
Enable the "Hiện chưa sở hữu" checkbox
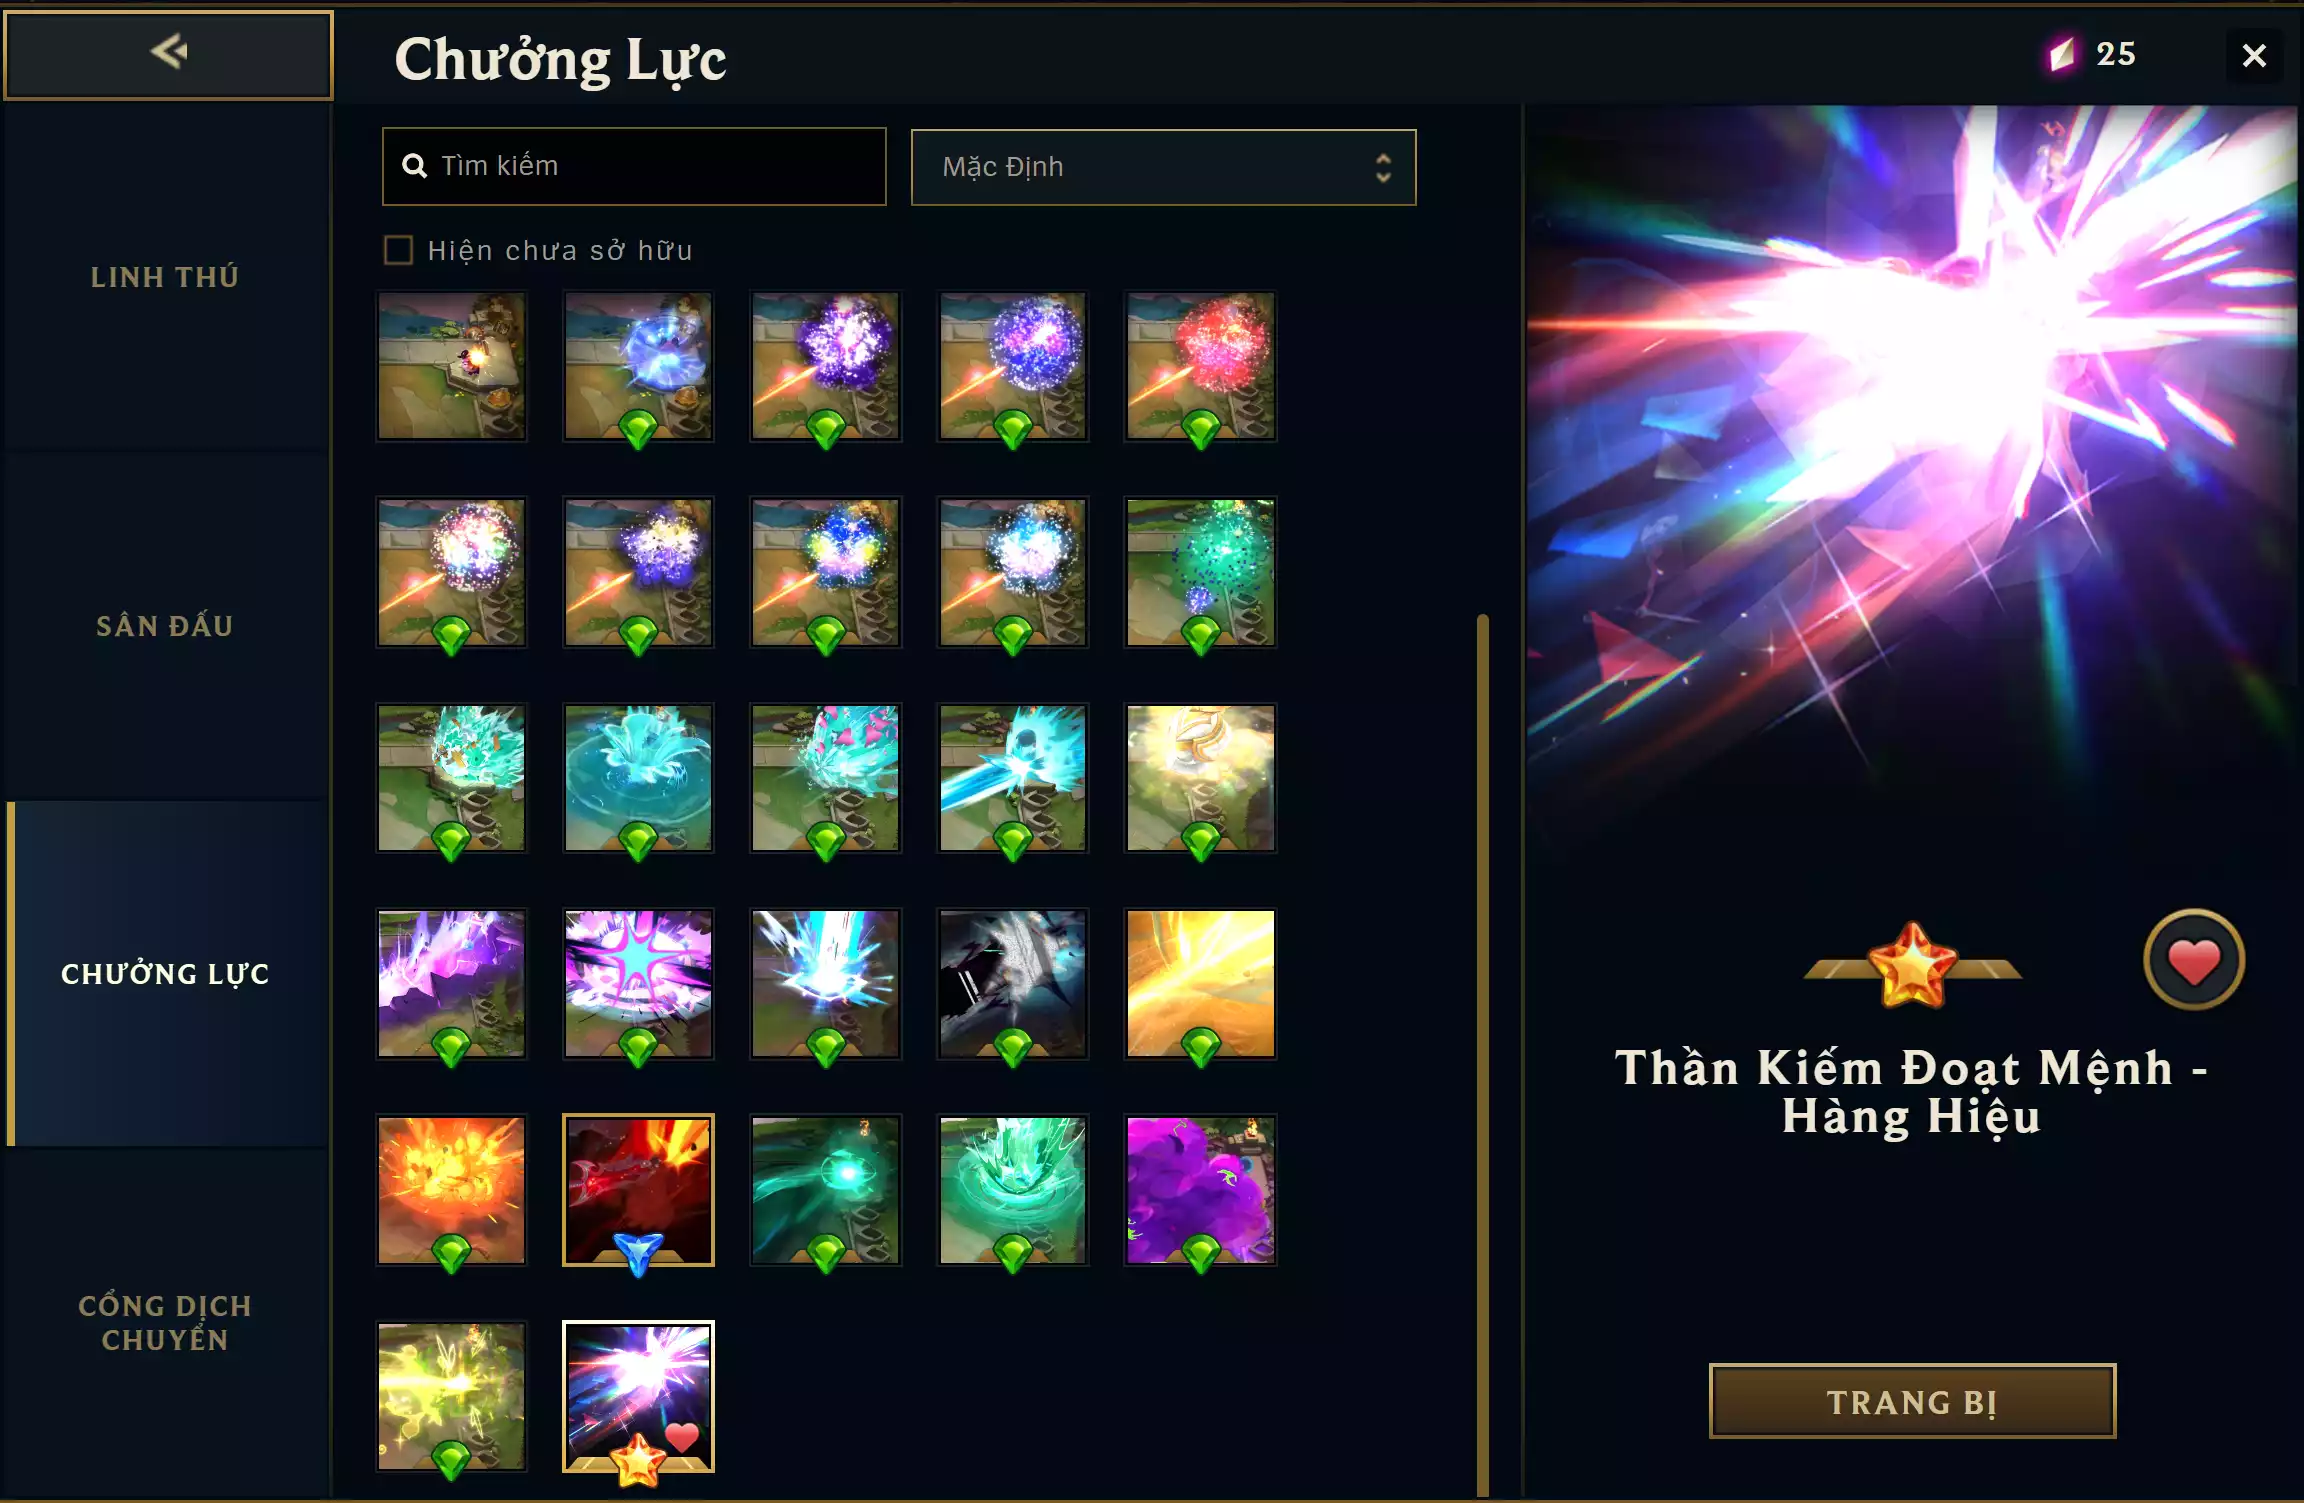[x=398, y=250]
